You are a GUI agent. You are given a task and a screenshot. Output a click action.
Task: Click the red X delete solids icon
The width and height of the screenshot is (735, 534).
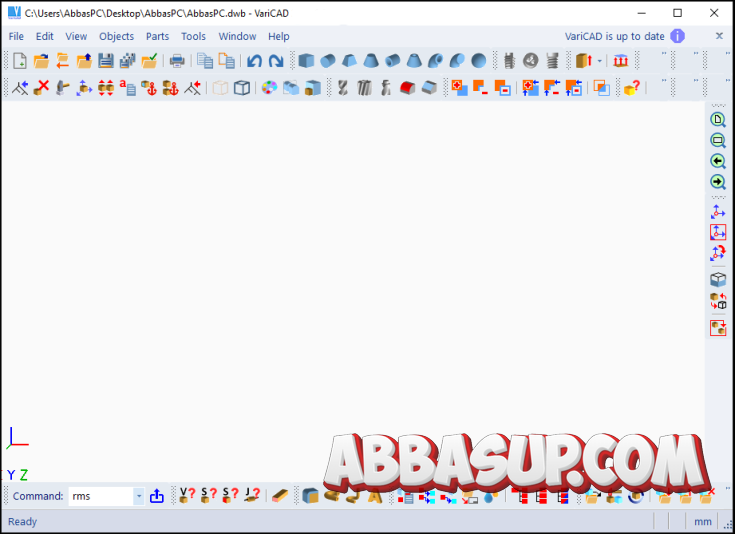[x=41, y=87]
